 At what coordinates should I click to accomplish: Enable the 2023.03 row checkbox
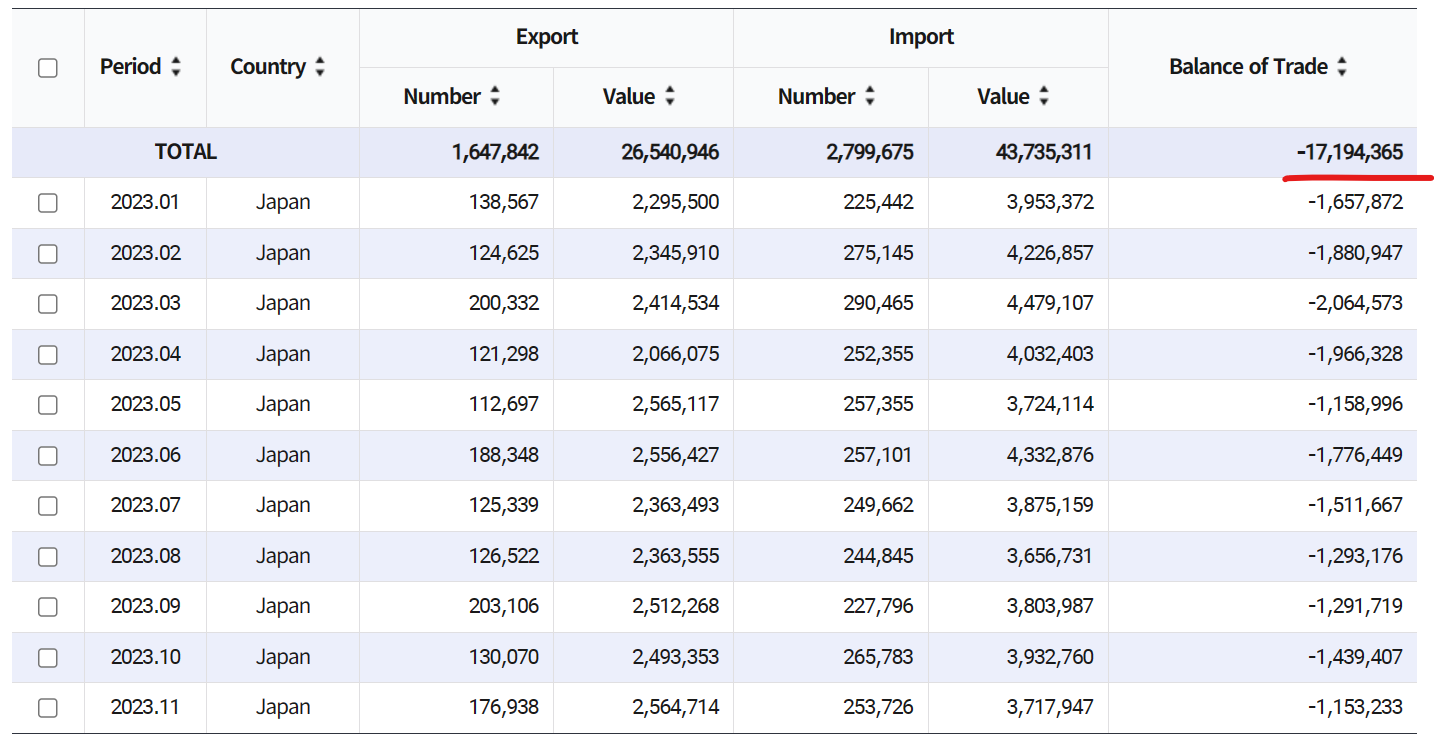pos(48,304)
